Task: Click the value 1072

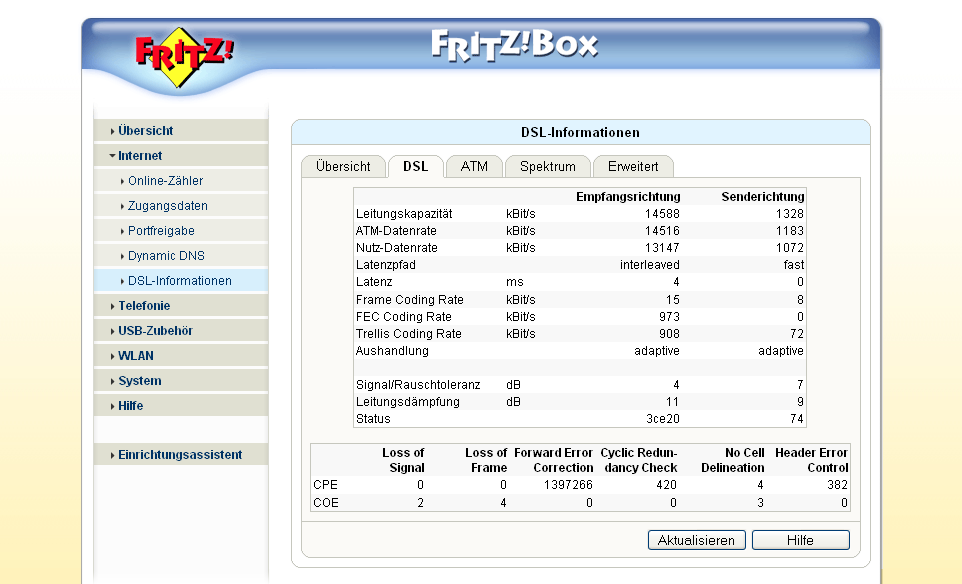Action: (x=790, y=248)
